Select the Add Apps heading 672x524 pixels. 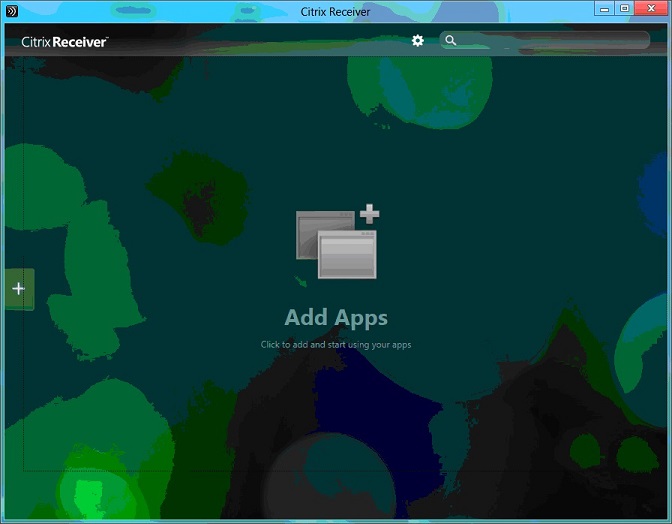336,318
